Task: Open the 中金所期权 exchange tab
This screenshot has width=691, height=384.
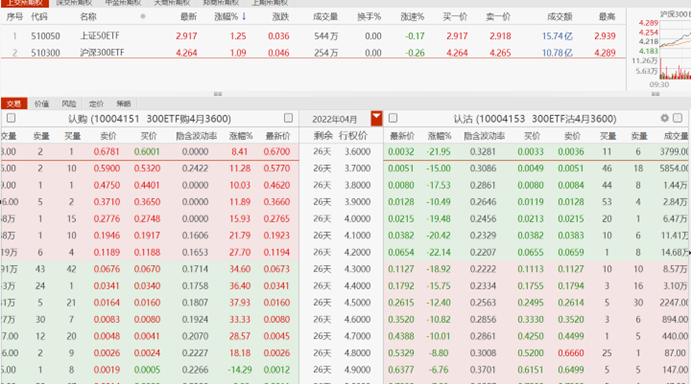Action: click(123, 3)
